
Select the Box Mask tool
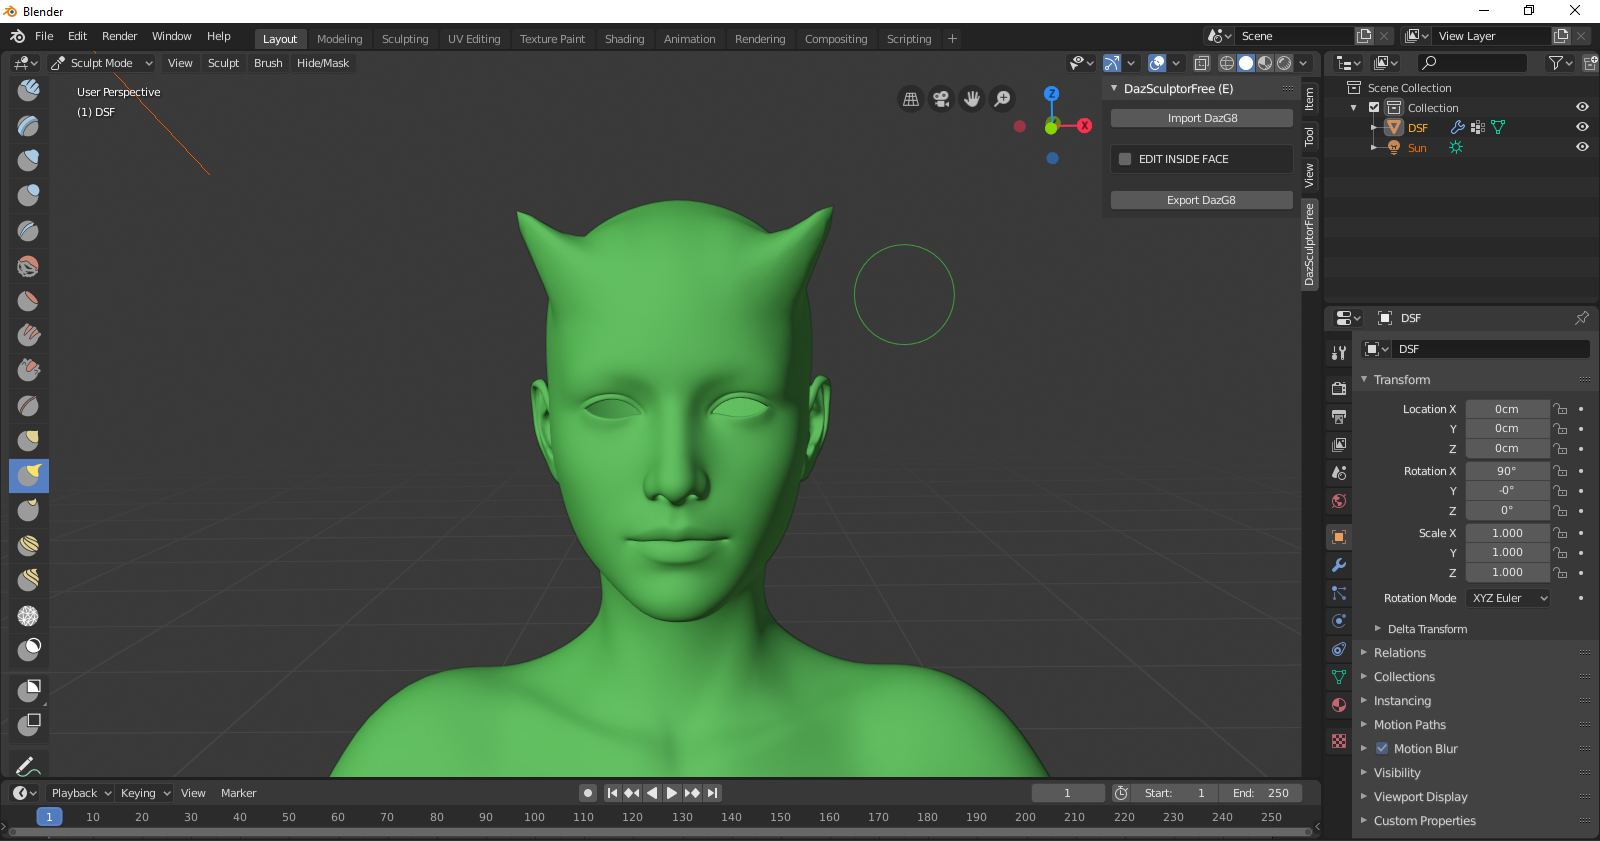point(29,689)
